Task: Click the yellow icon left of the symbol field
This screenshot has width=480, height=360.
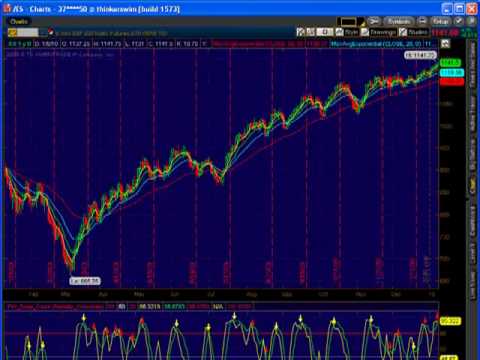Action: [x=12, y=33]
